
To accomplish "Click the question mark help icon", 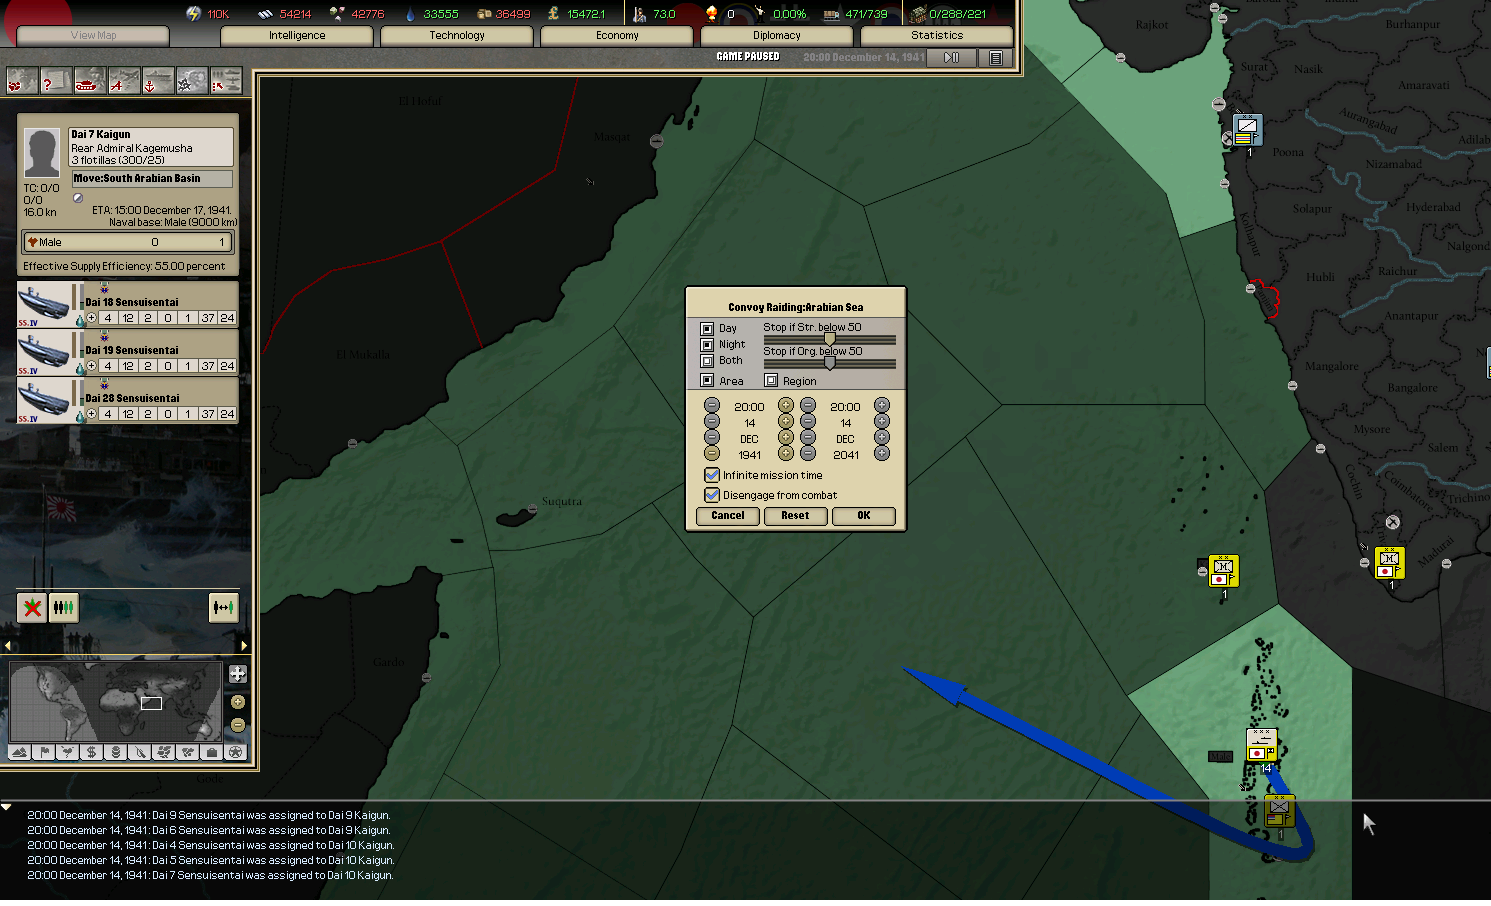I will click(55, 82).
